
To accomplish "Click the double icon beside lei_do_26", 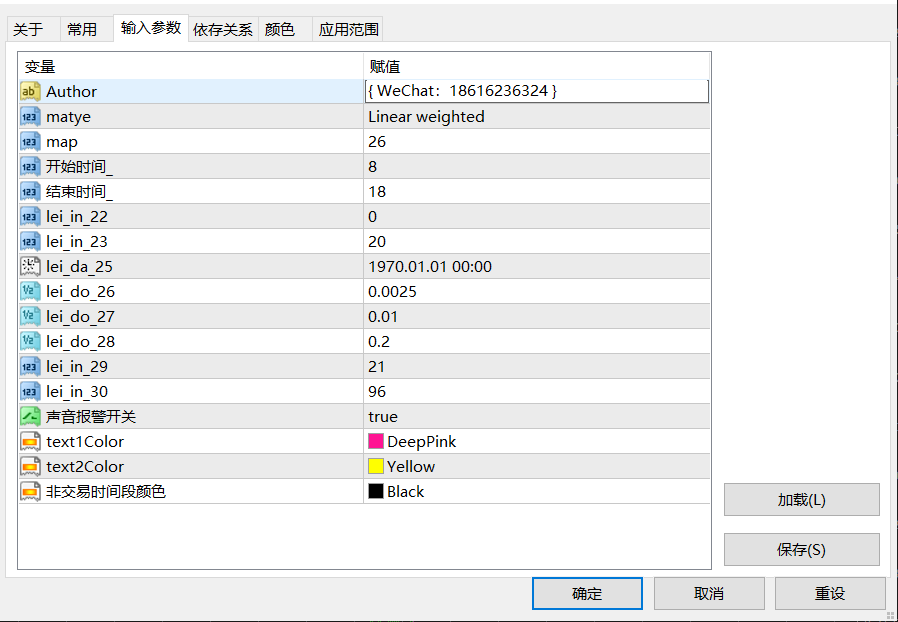I will tap(30, 292).
